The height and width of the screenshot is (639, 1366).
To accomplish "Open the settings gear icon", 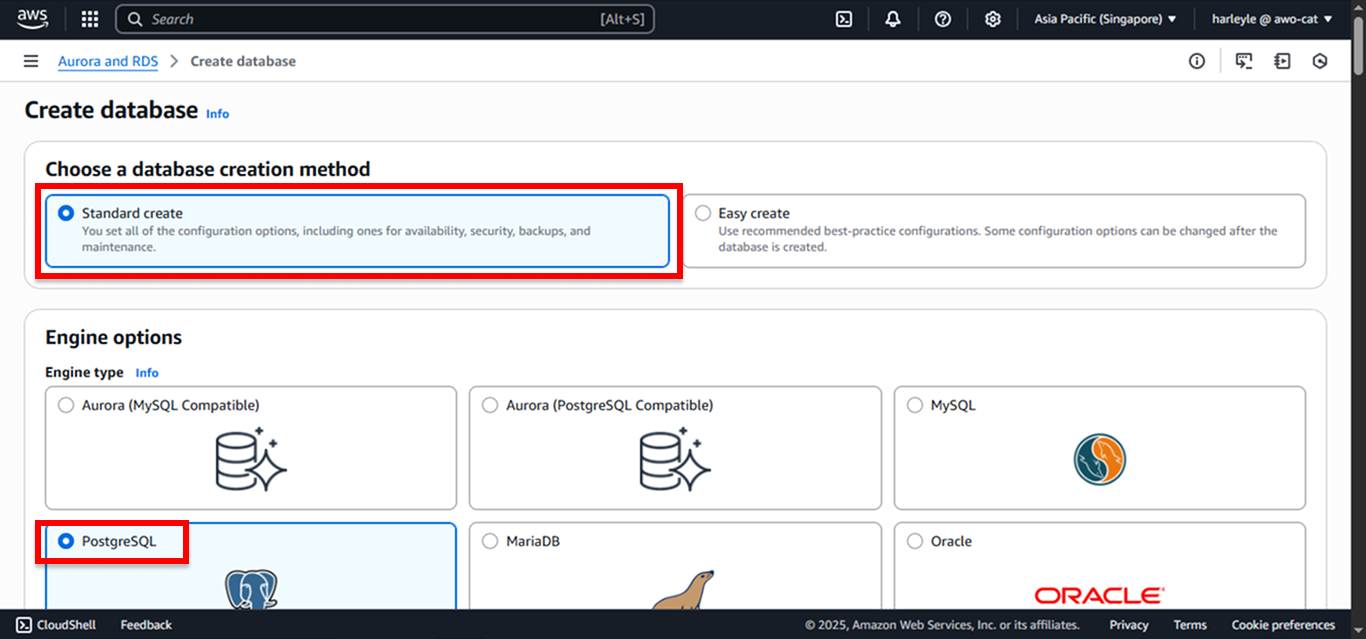I will point(992,19).
